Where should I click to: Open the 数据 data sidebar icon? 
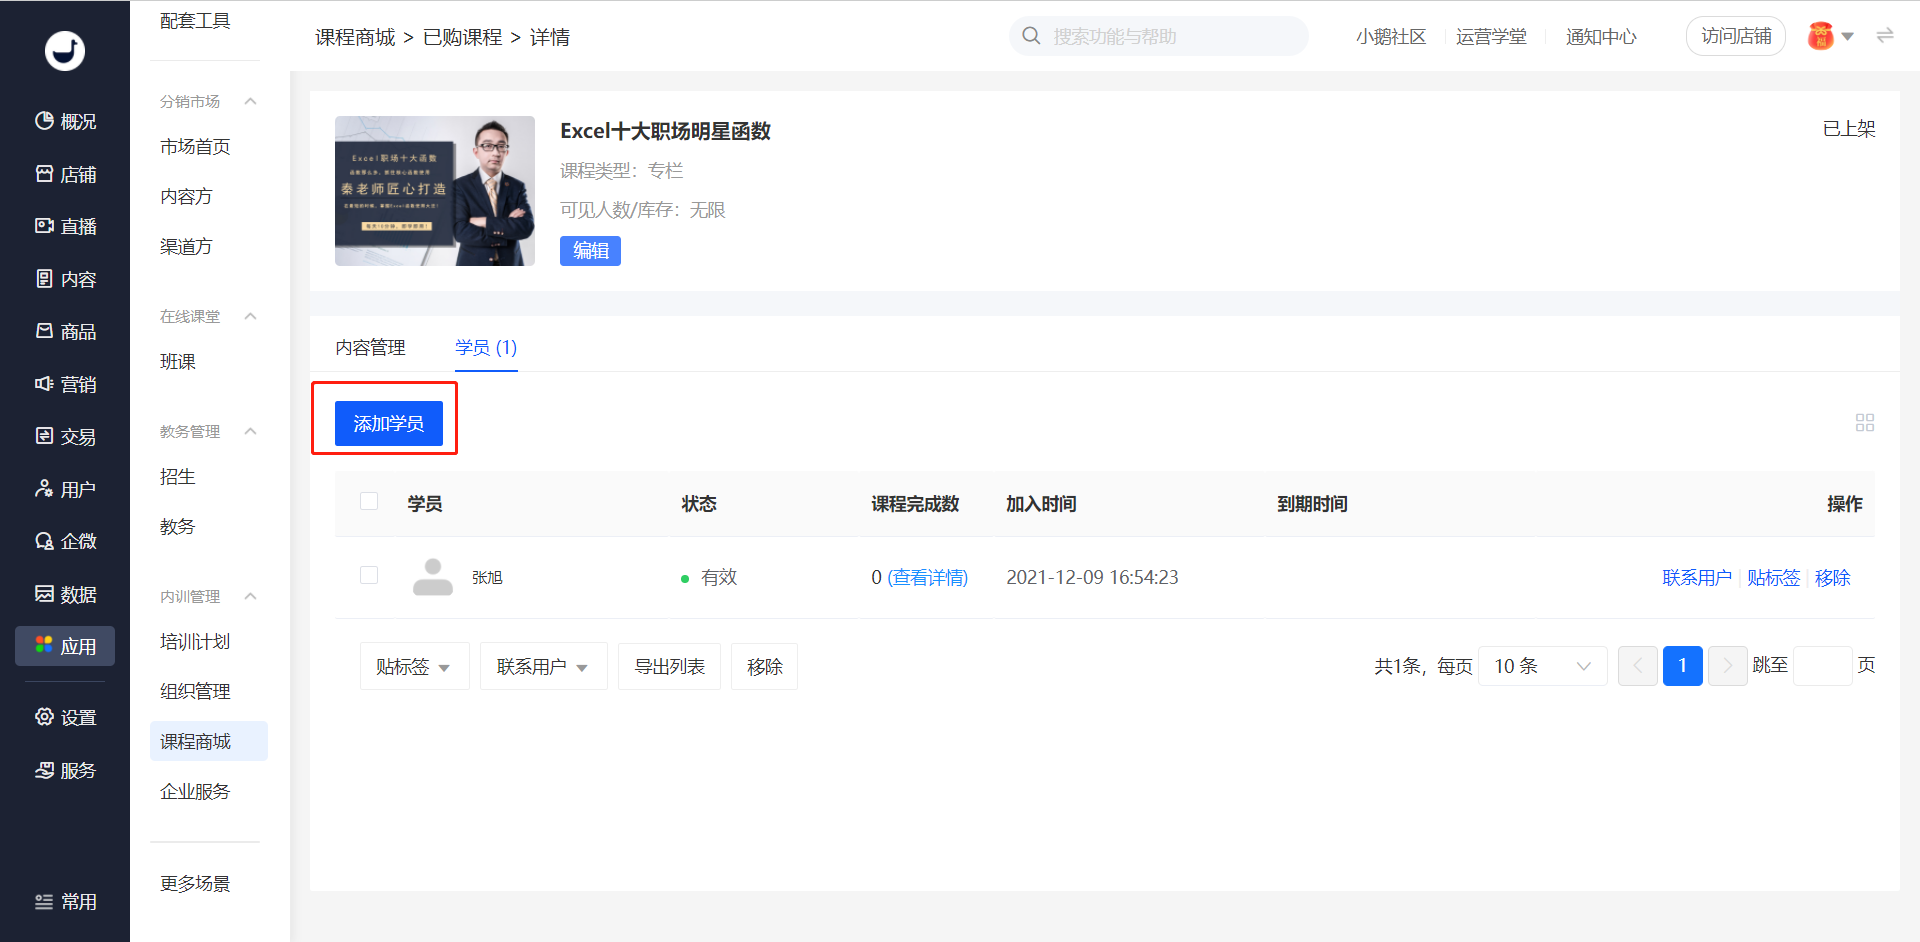pos(44,594)
